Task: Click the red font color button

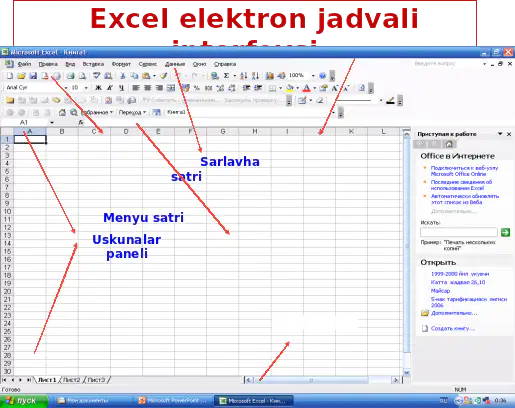Action: click(x=307, y=88)
